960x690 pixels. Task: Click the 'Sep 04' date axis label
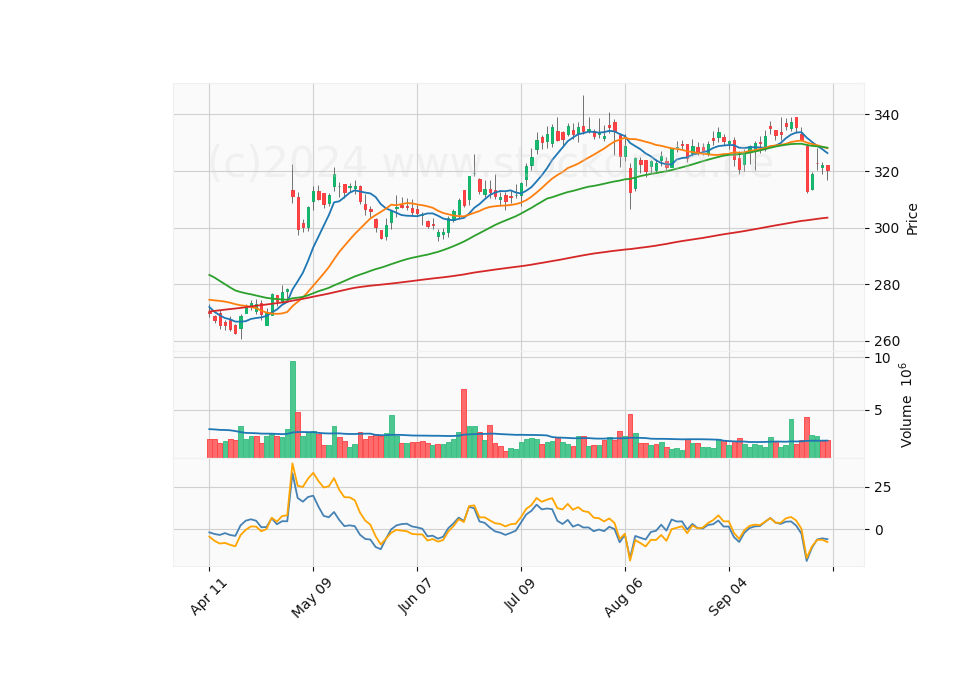pyautogui.click(x=728, y=597)
